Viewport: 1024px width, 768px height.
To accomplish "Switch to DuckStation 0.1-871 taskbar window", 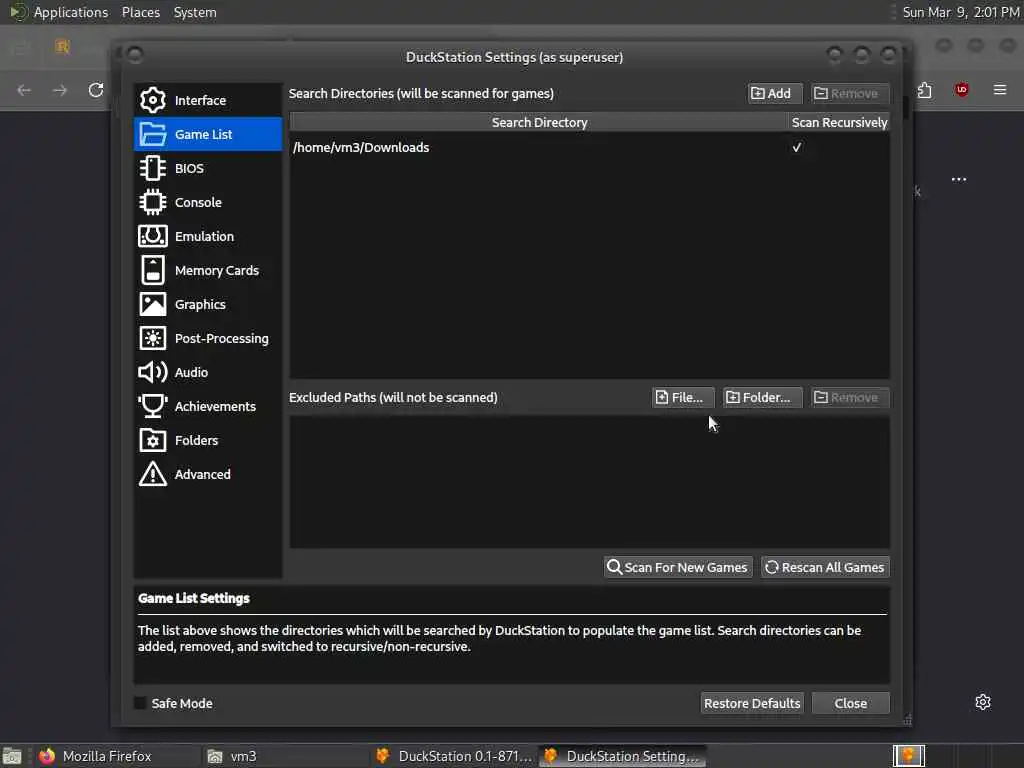I will 454,756.
